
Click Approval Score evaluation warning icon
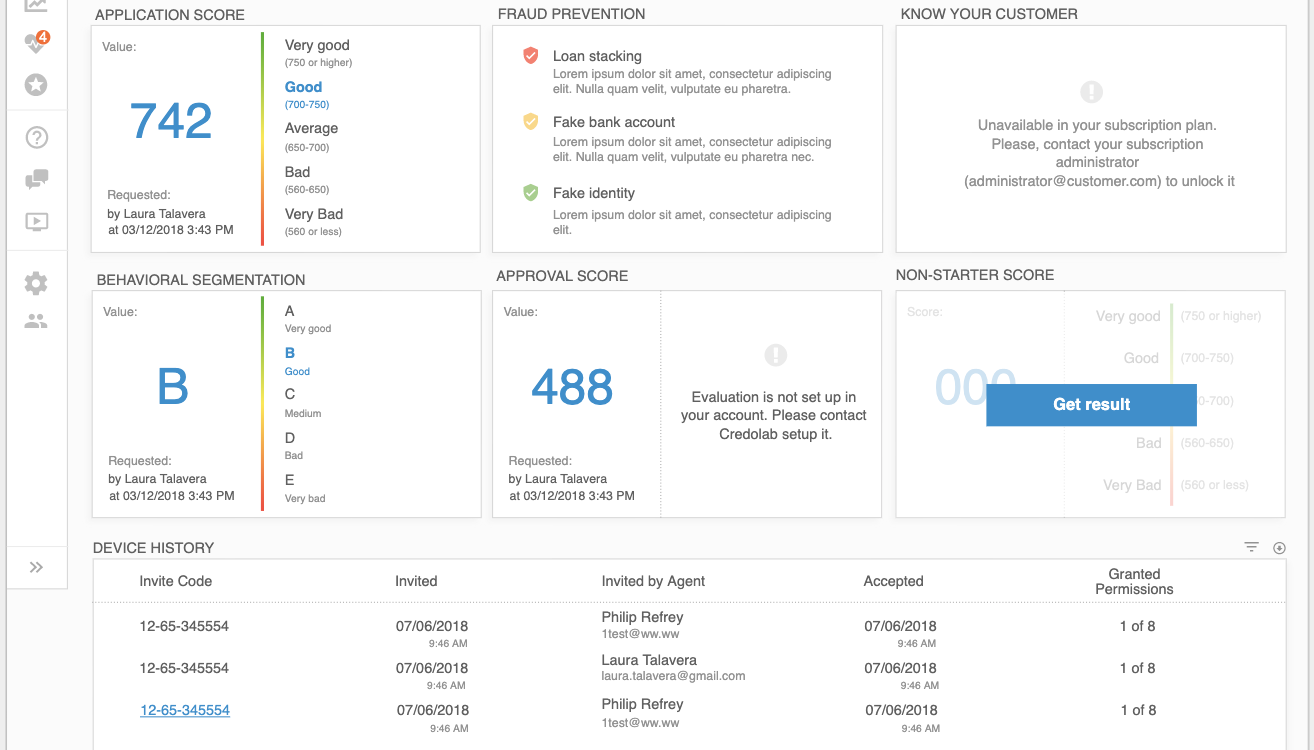click(x=775, y=355)
